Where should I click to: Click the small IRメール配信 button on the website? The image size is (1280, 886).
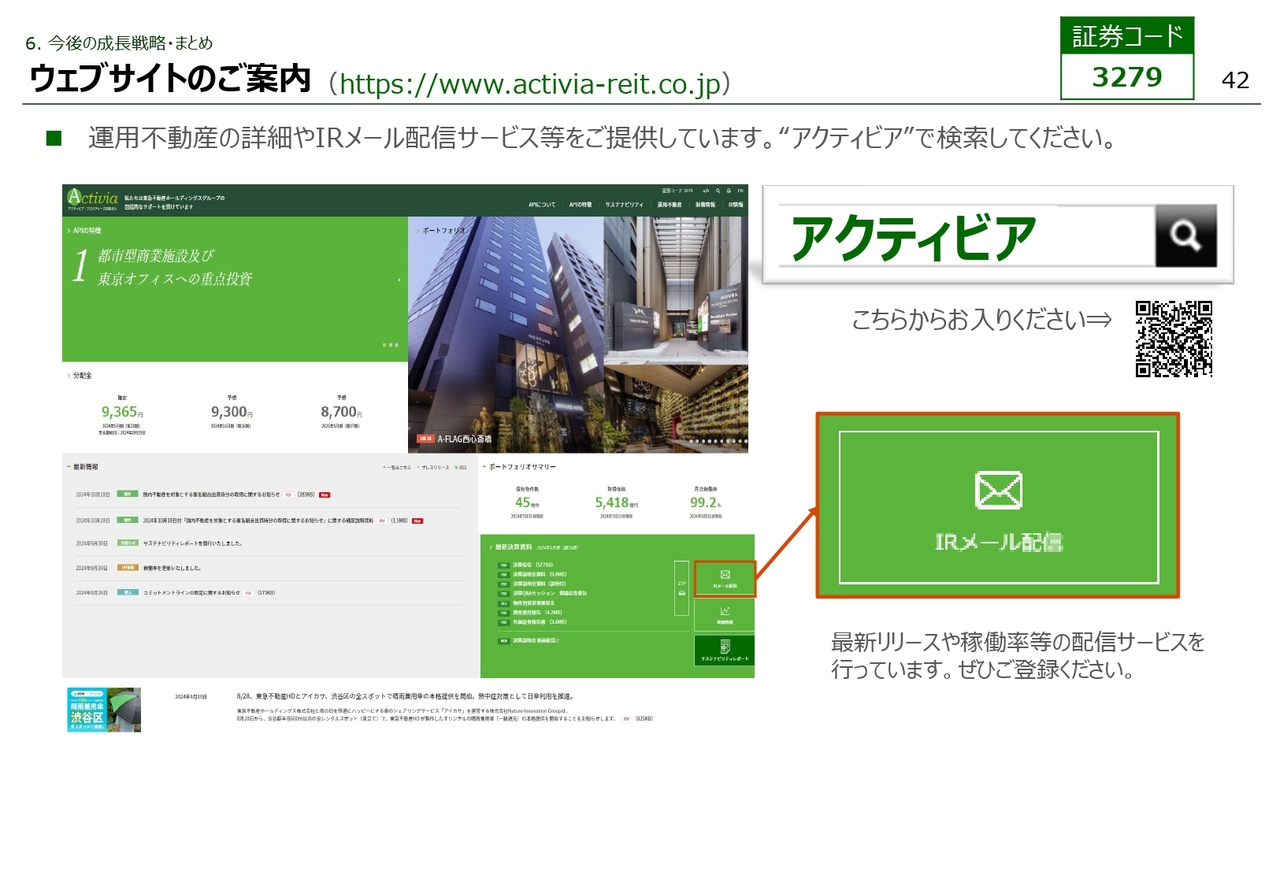tap(725, 579)
